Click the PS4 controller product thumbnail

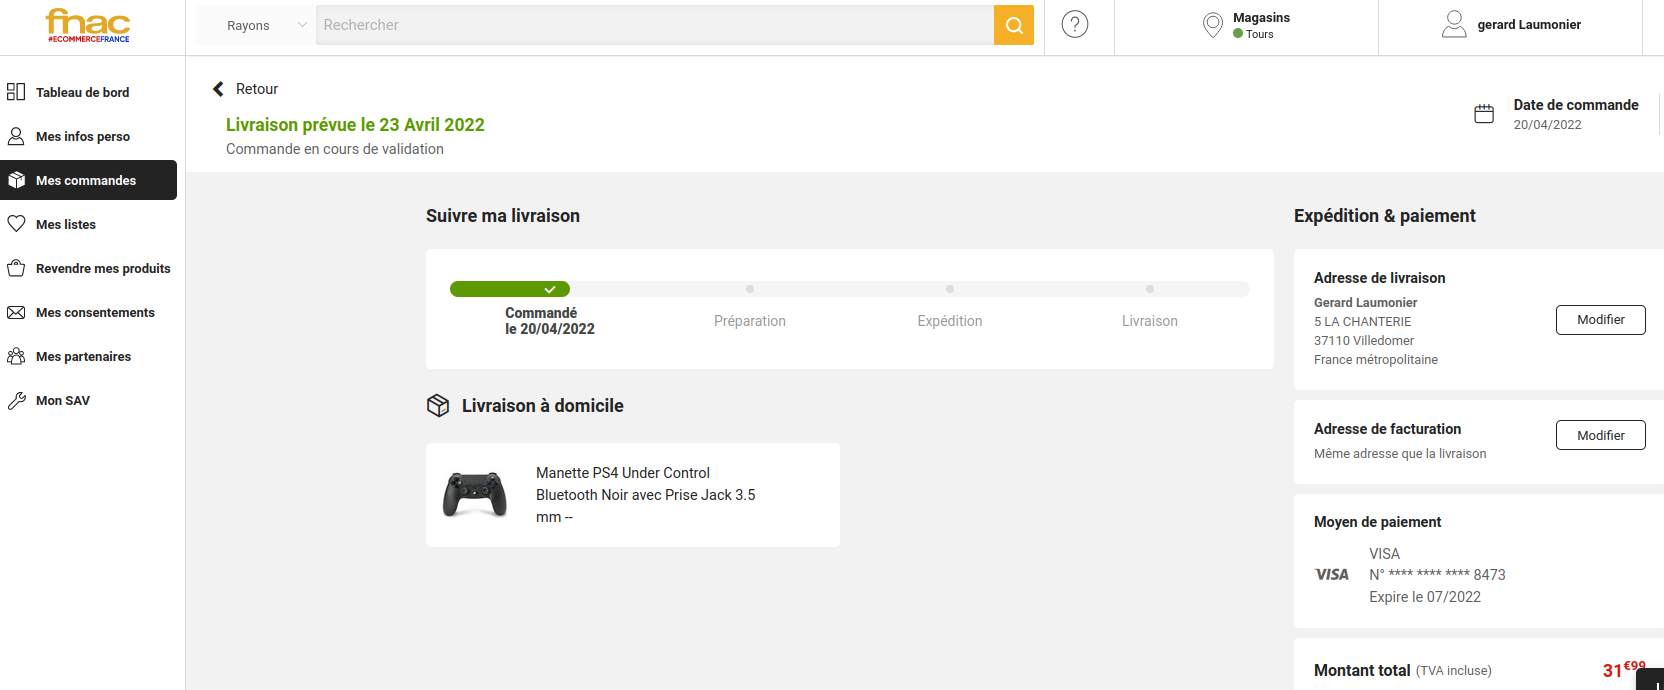coord(475,494)
